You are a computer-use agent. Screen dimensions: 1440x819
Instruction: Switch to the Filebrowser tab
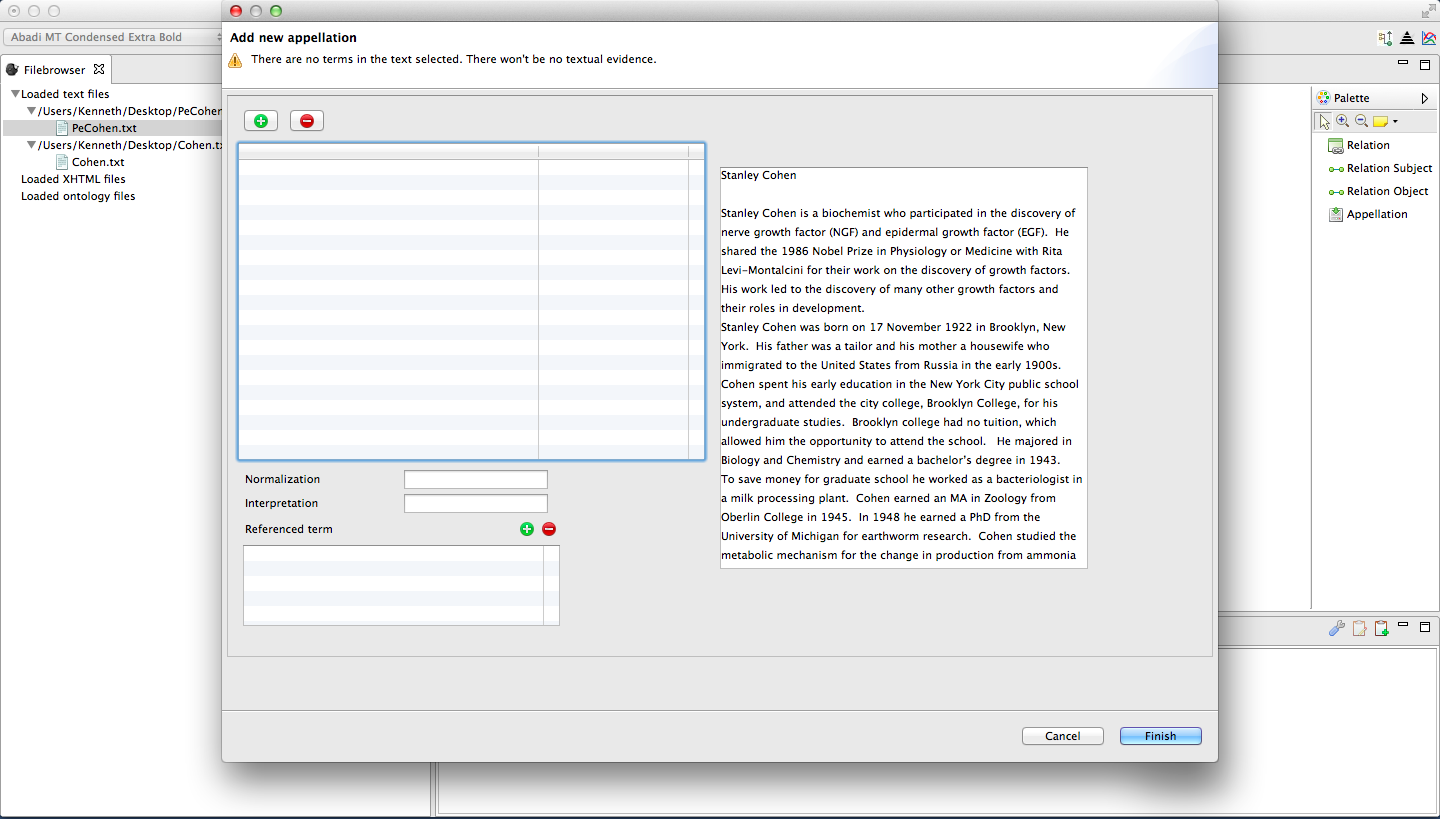54,70
